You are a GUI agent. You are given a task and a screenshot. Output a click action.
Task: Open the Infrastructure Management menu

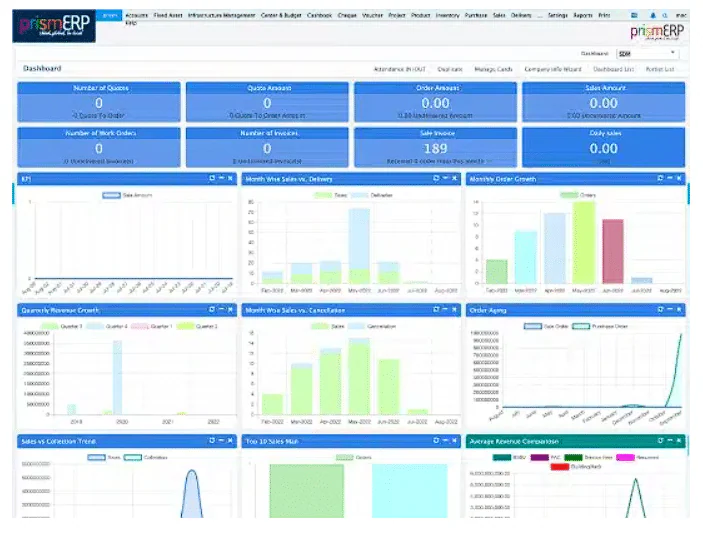pos(221,15)
